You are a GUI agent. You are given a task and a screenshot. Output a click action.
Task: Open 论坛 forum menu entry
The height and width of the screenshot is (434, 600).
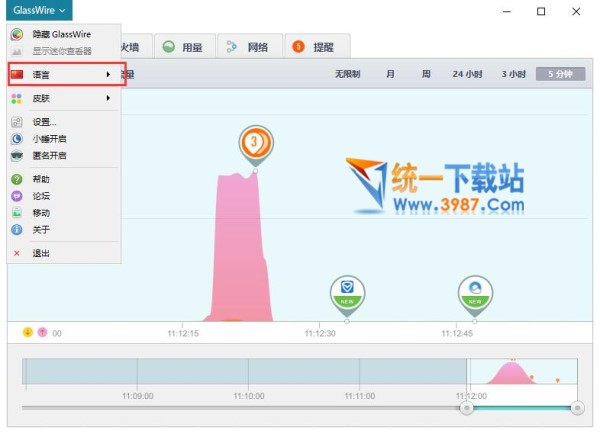pyautogui.click(x=64, y=196)
